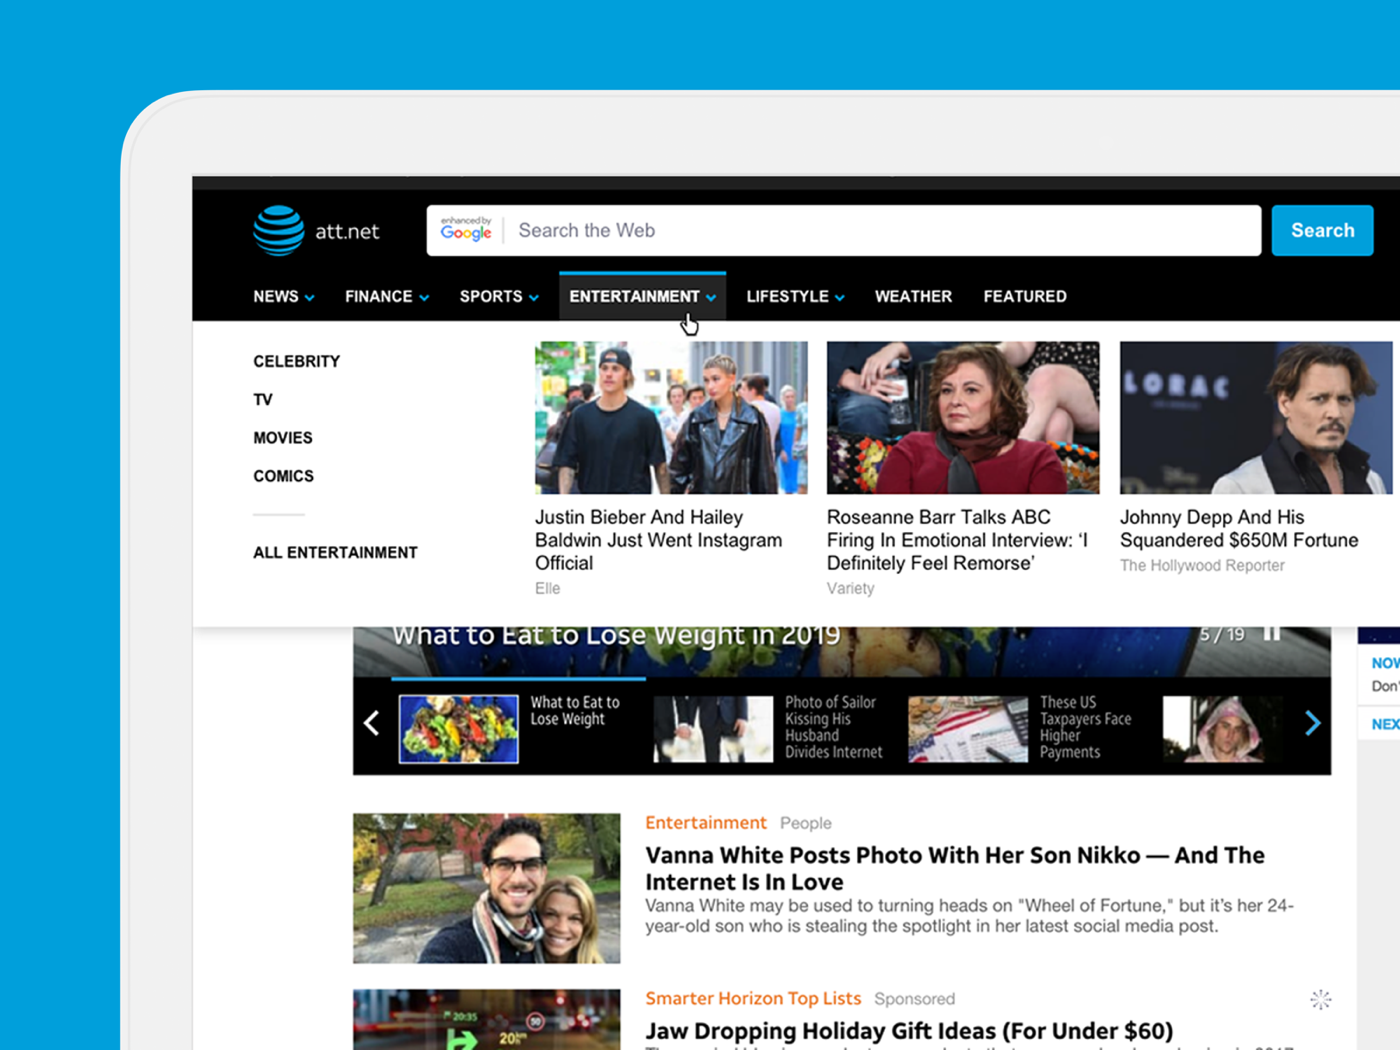Click the att.net site name
The height and width of the screenshot is (1050, 1400).
347,231
